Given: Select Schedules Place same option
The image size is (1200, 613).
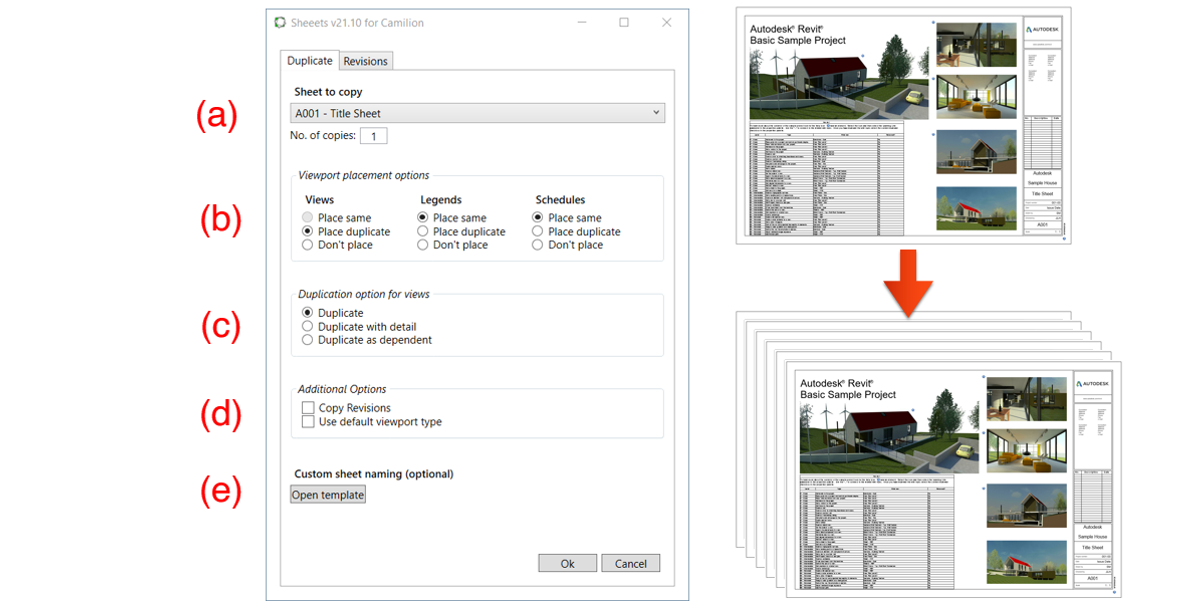Looking at the screenshot, I should 538,218.
